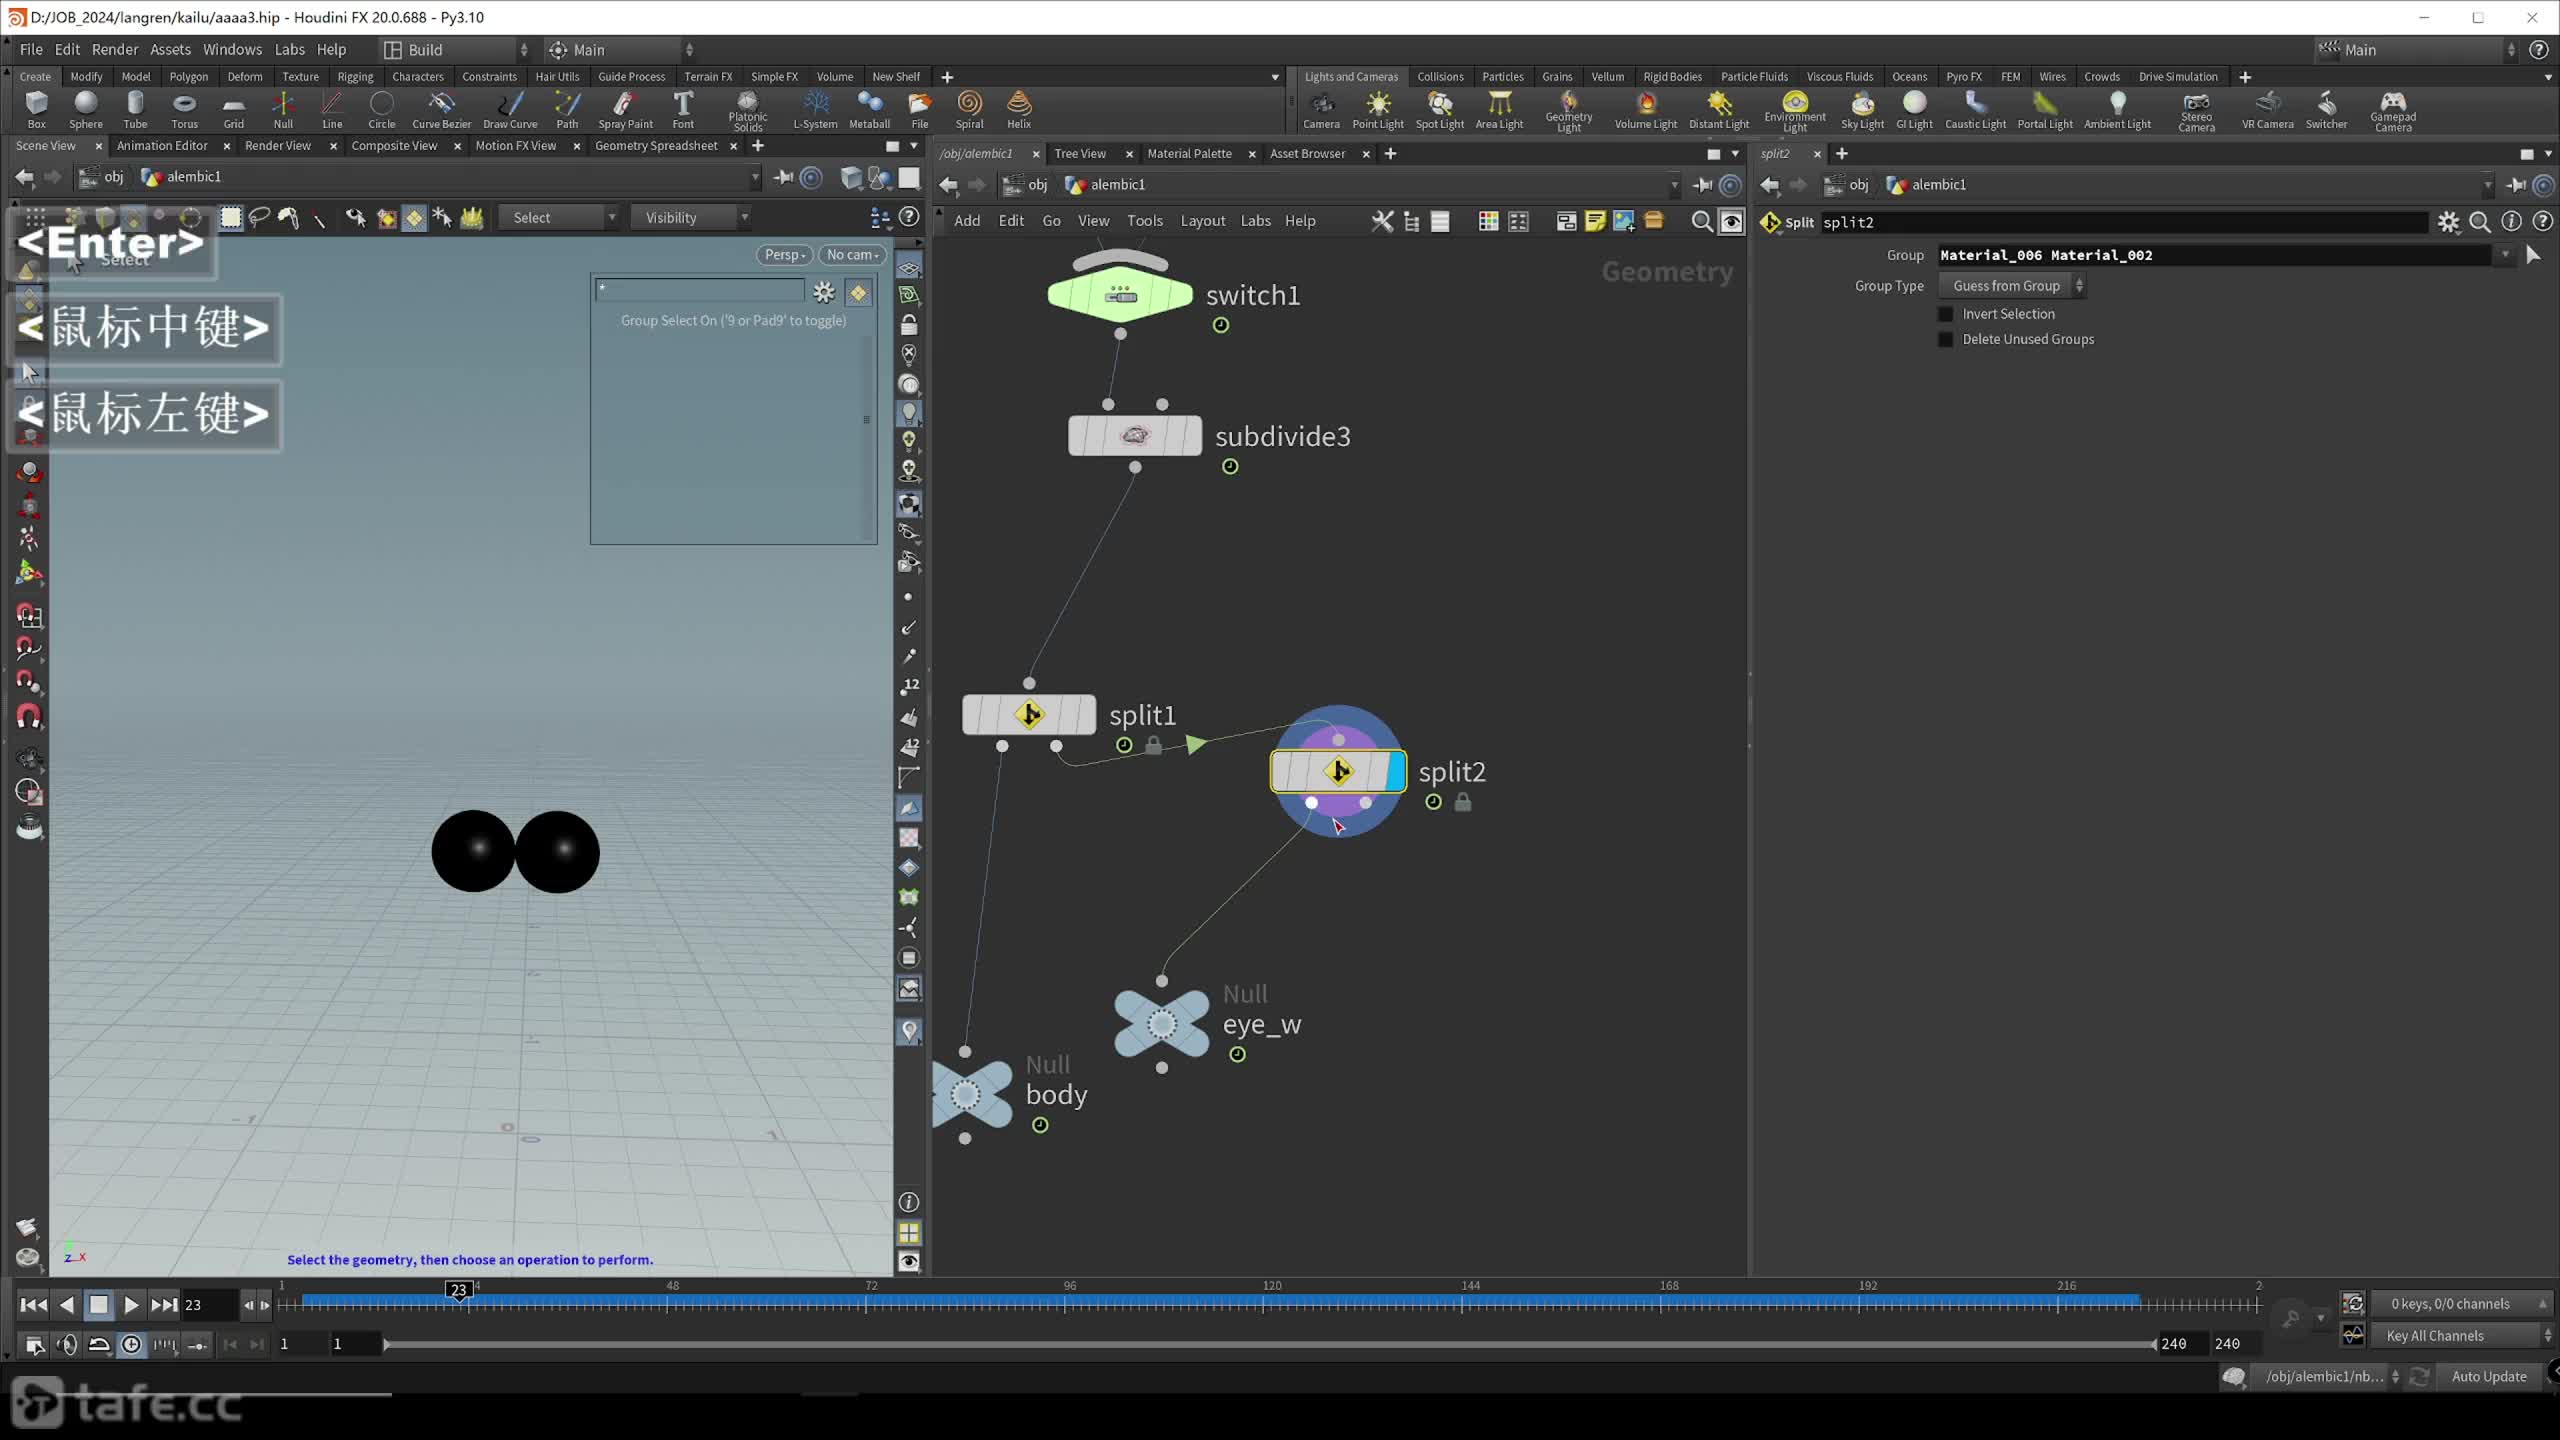Select the Sphere shelf tool
The width and height of the screenshot is (2560, 1440).
point(86,110)
